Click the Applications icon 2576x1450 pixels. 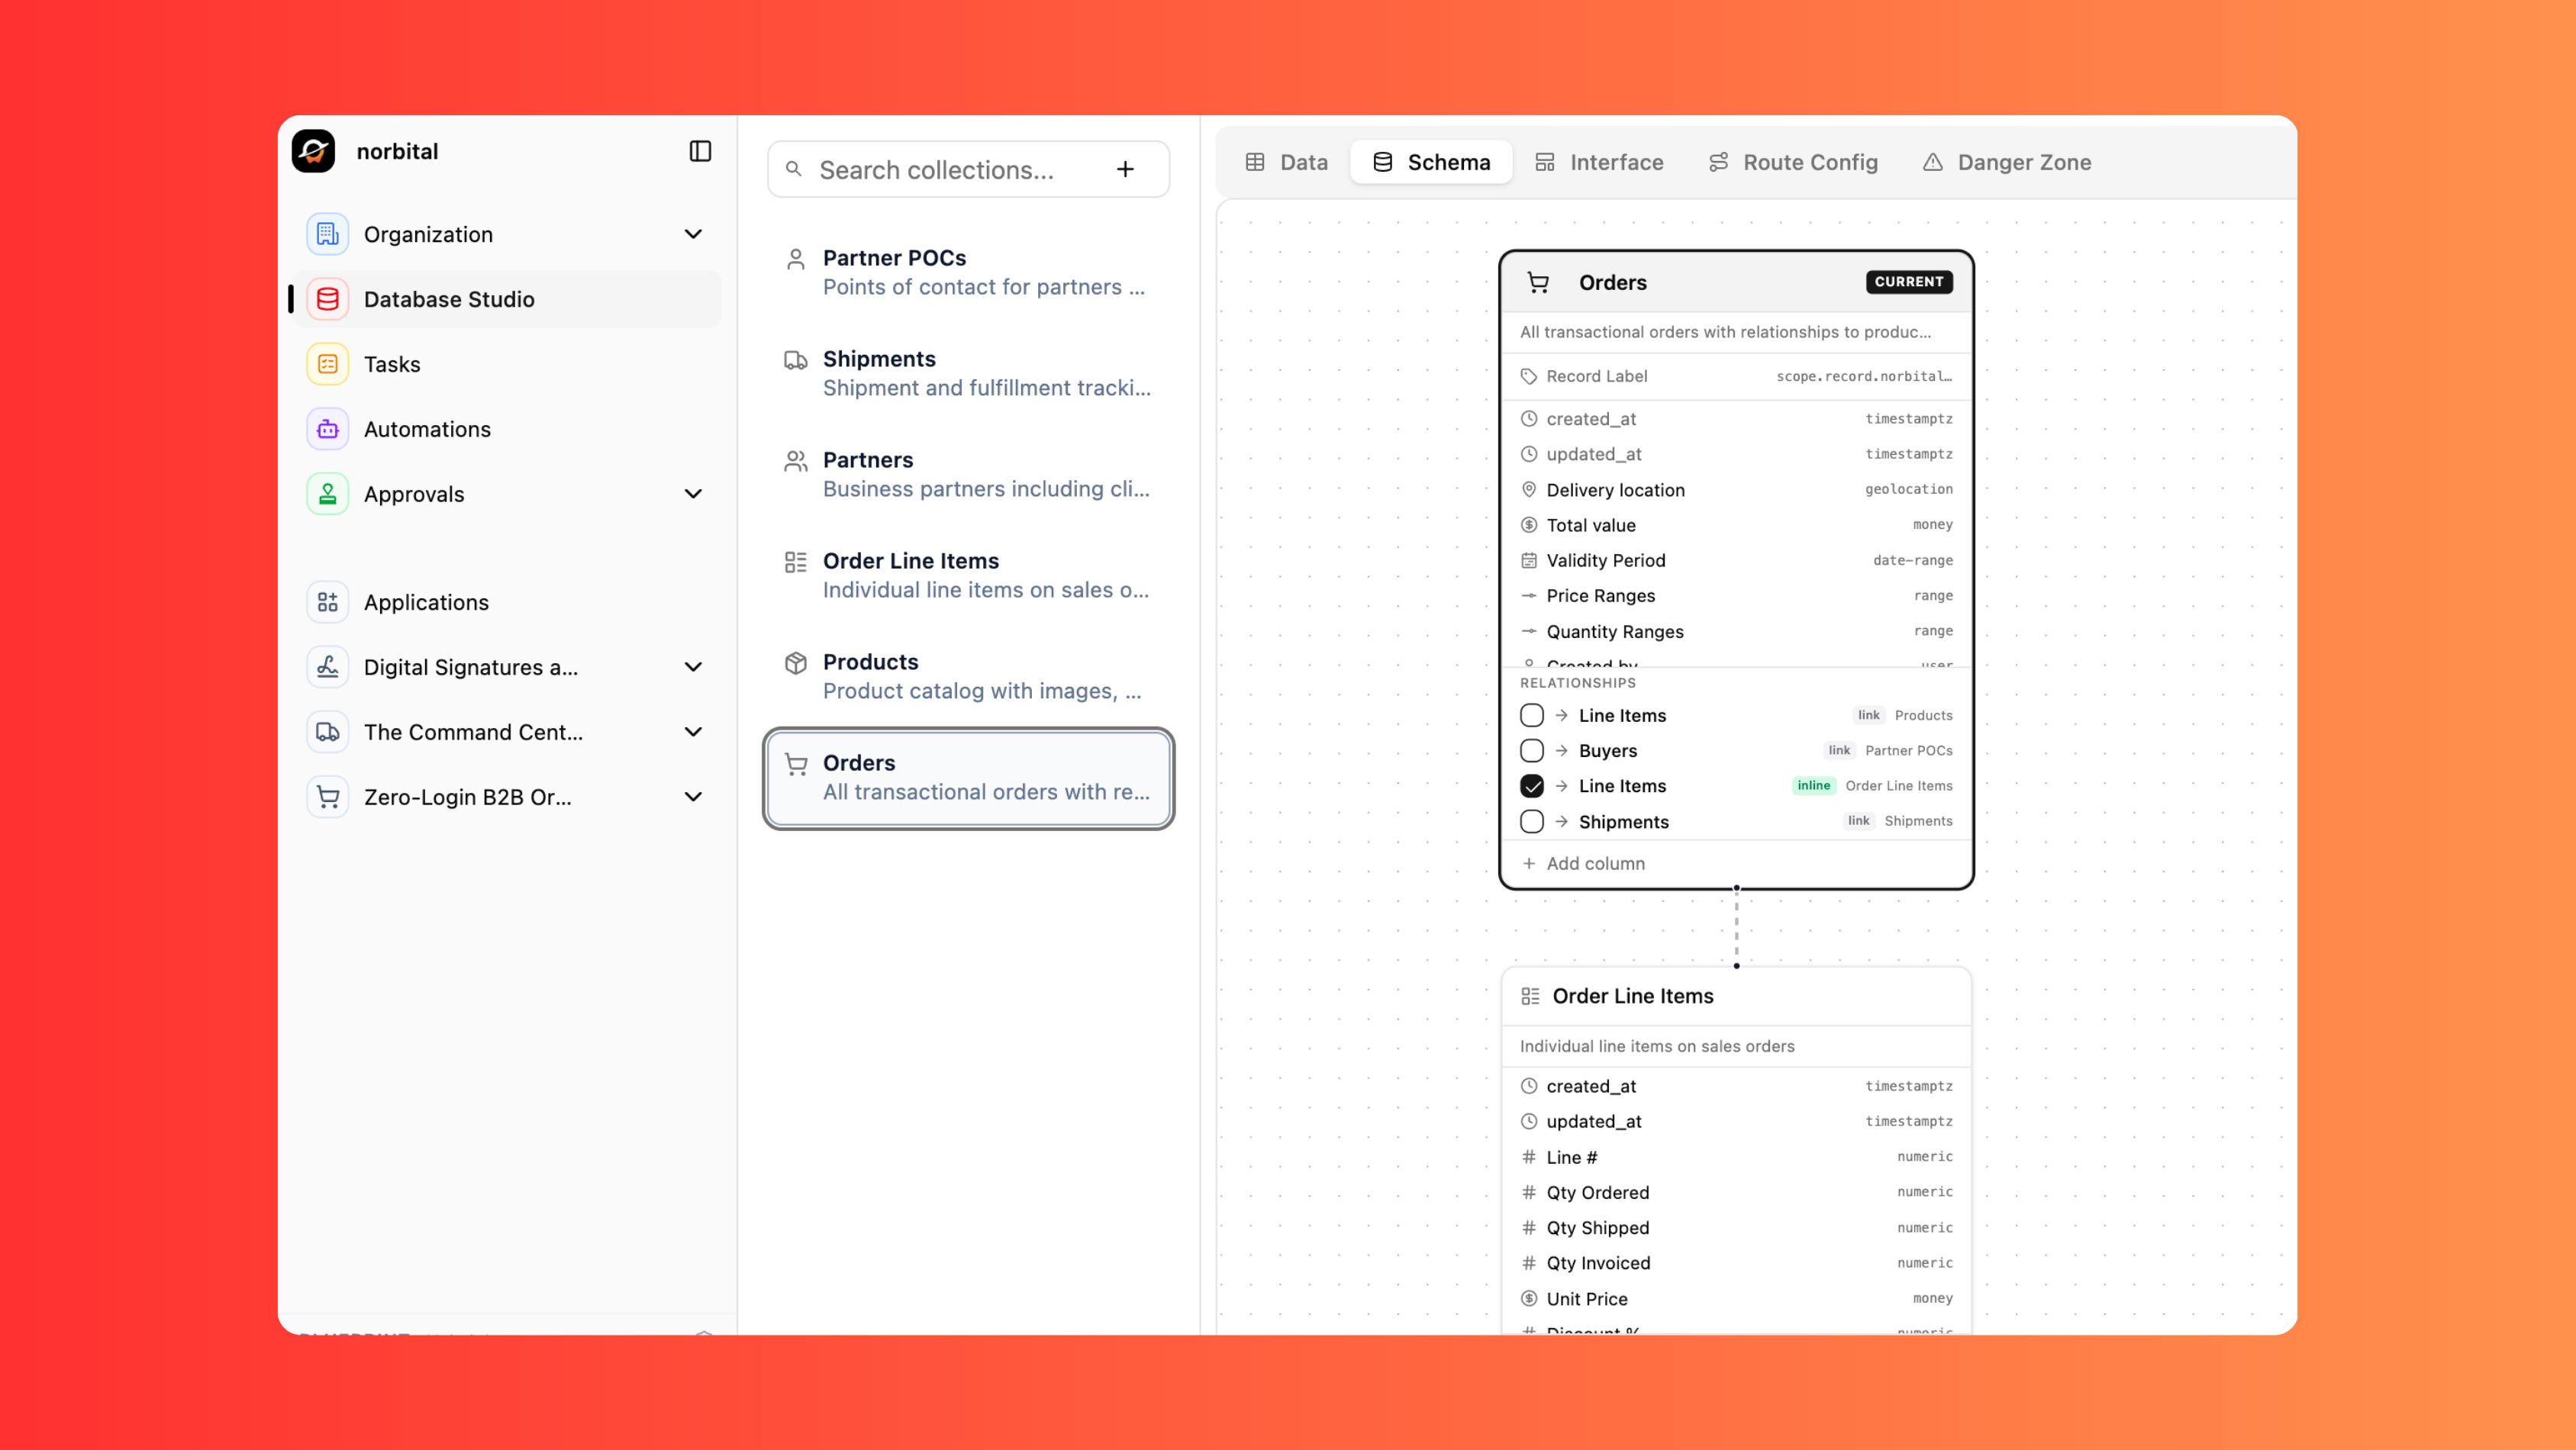click(x=327, y=601)
